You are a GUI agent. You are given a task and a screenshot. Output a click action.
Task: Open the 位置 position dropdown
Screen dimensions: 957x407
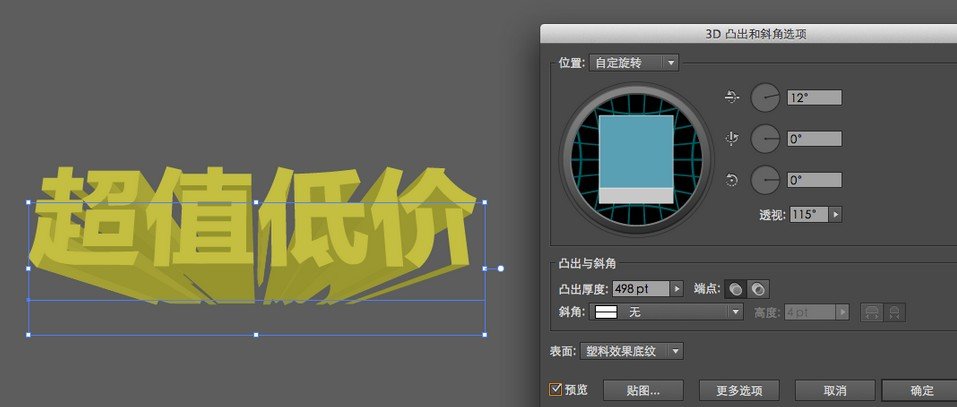[634, 63]
